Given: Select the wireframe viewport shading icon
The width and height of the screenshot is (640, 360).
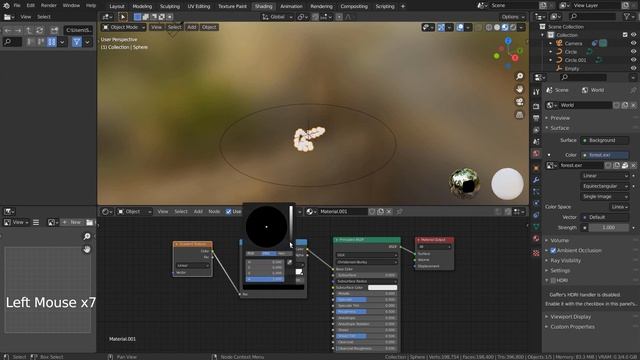Looking at the screenshot, I should [489, 27].
